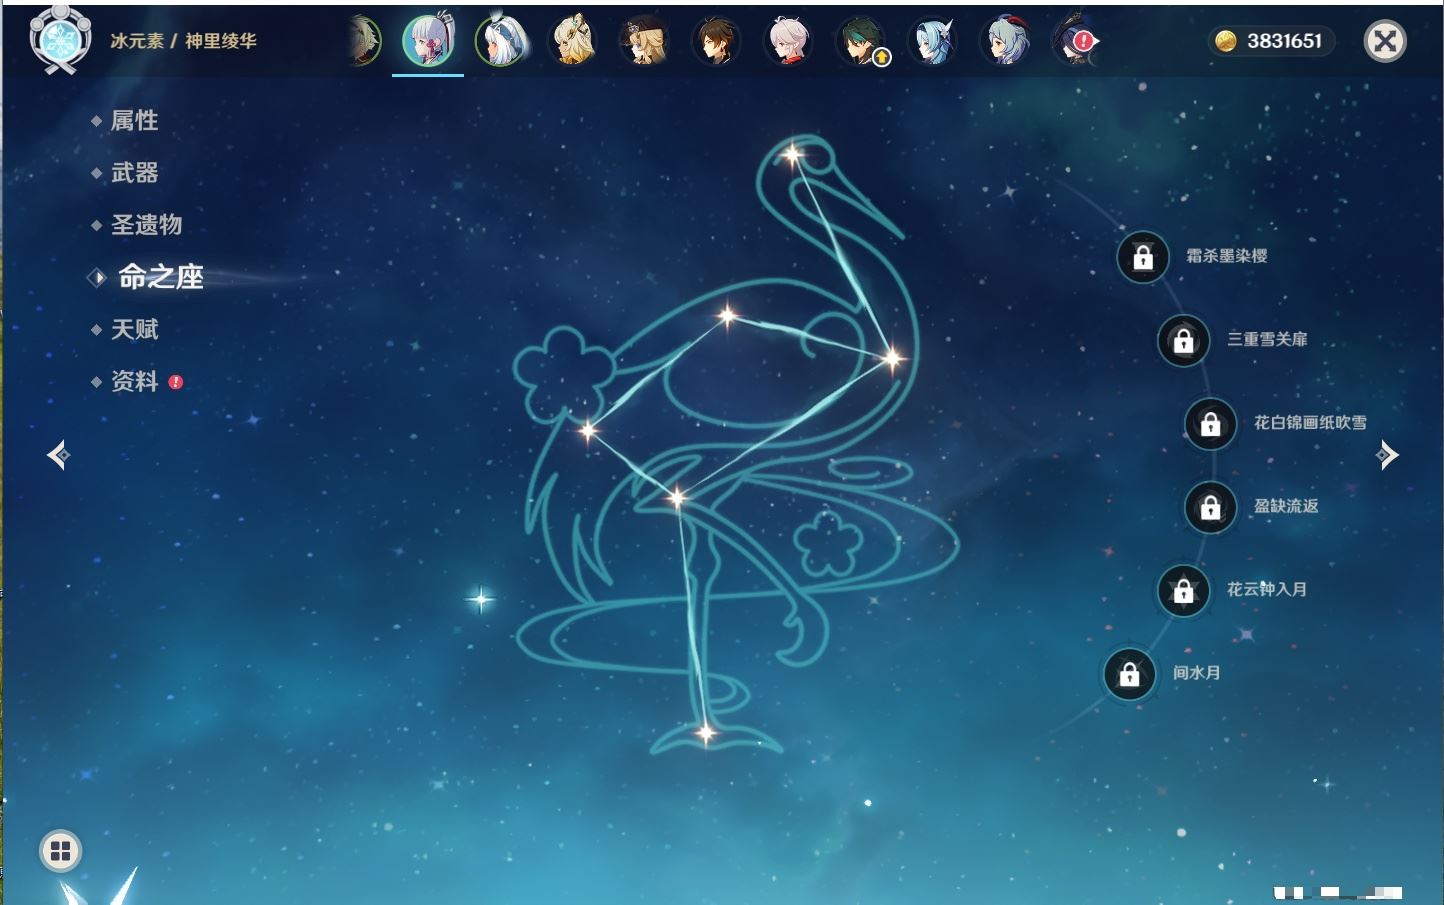Click the 三重雪关扉 constellation label
Image resolution: width=1444 pixels, height=905 pixels.
pyautogui.click(x=1267, y=340)
